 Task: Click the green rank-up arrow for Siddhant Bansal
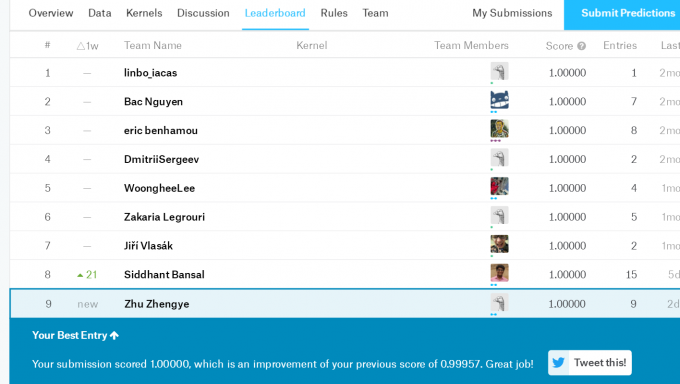click(80, 275)
